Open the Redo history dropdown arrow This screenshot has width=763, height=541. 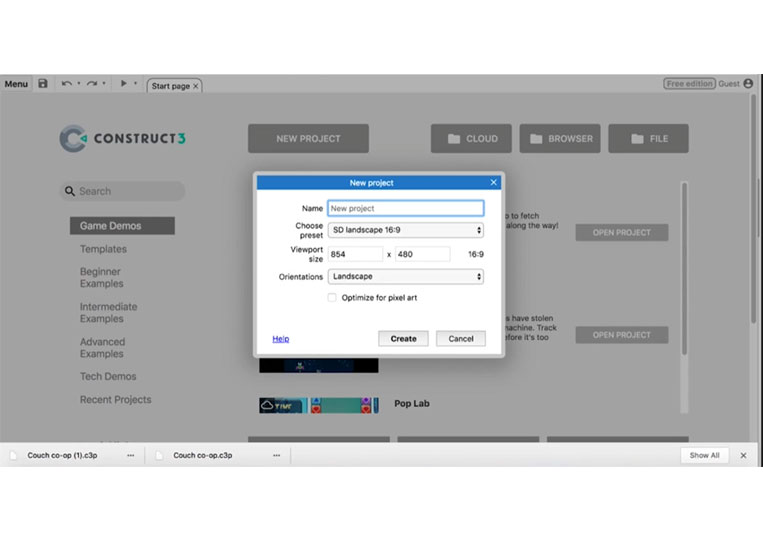pyautogui.click(x=104, y=83)
